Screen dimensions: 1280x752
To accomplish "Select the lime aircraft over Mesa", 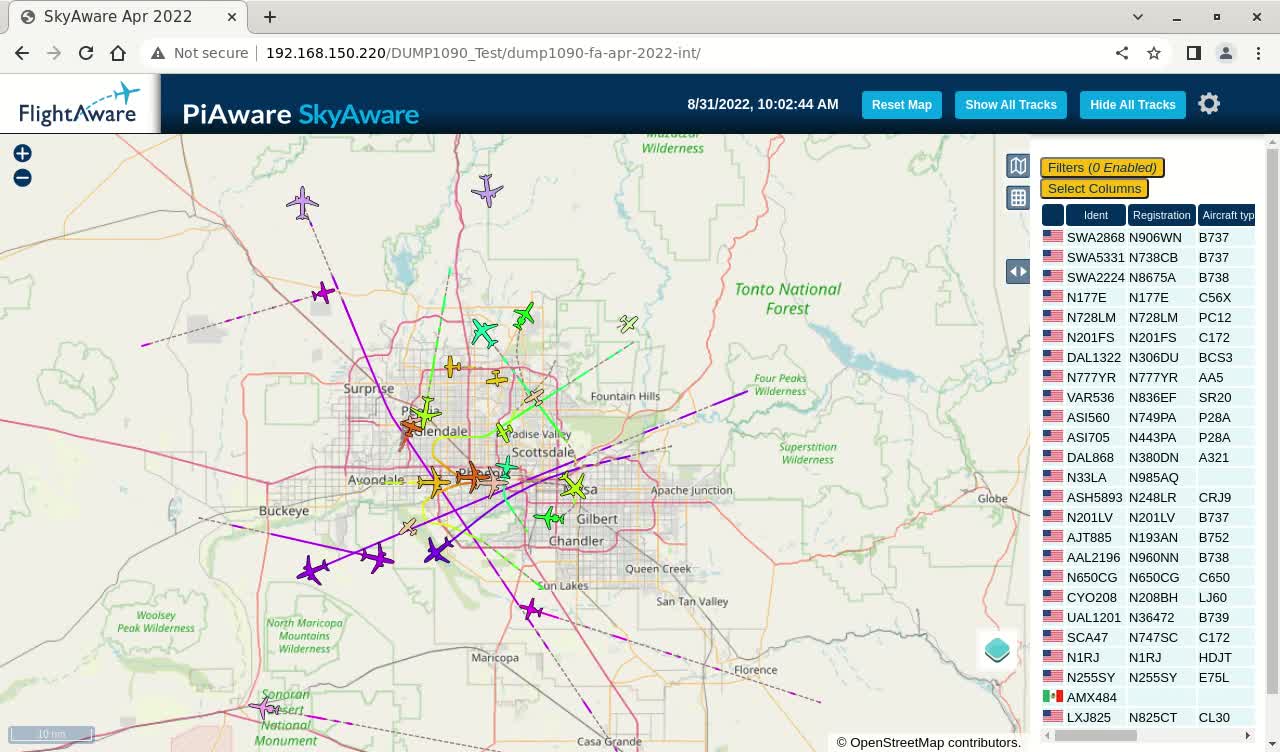I will pos(573,486).
